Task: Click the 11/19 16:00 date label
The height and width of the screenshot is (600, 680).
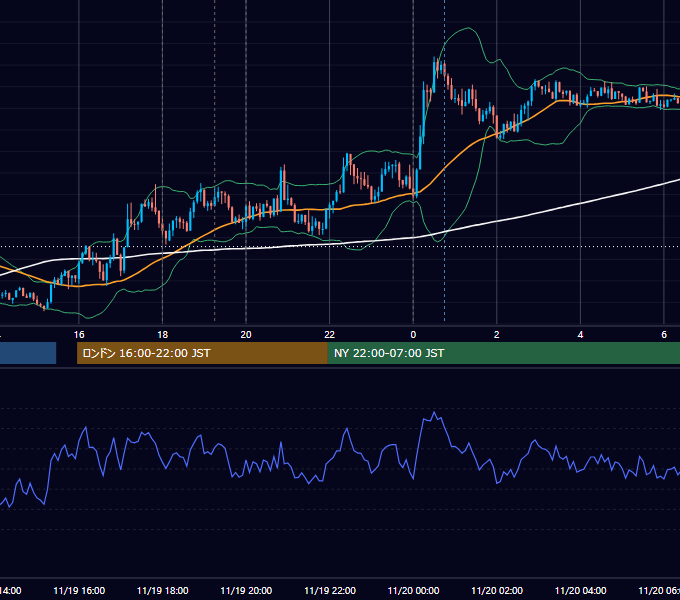Action: [x=79, y=590]
